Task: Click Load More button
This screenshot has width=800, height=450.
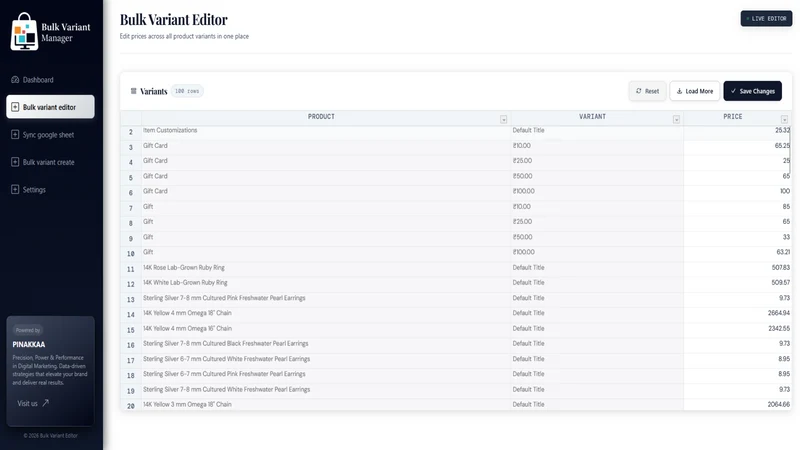Action: click(694, 91)
